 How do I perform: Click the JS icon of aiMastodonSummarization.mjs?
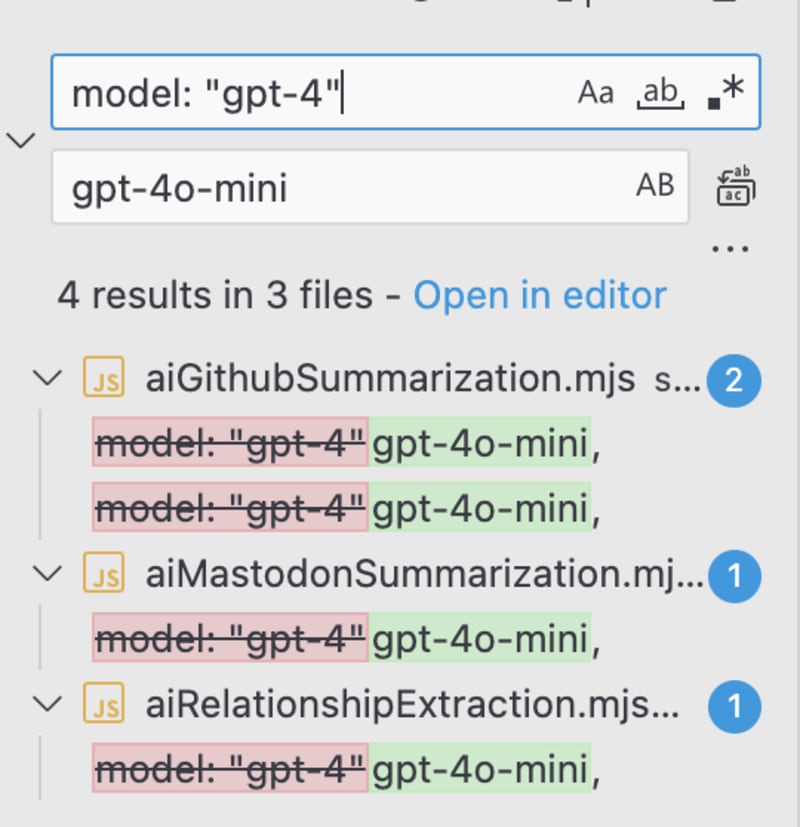pos(104,572)
